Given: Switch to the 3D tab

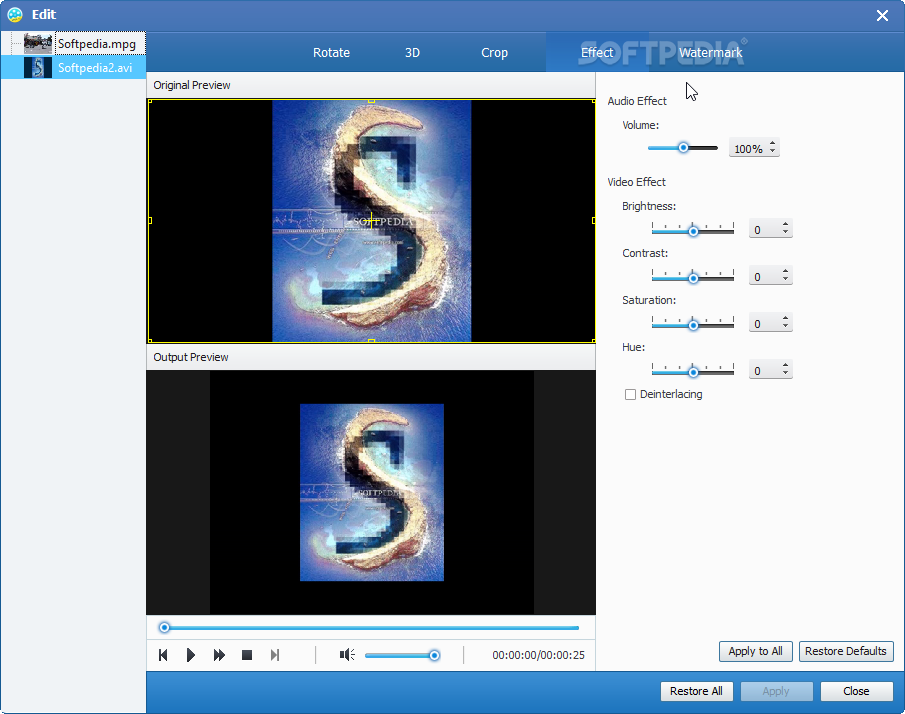Looking at the screenshot, I should point(412,53).
